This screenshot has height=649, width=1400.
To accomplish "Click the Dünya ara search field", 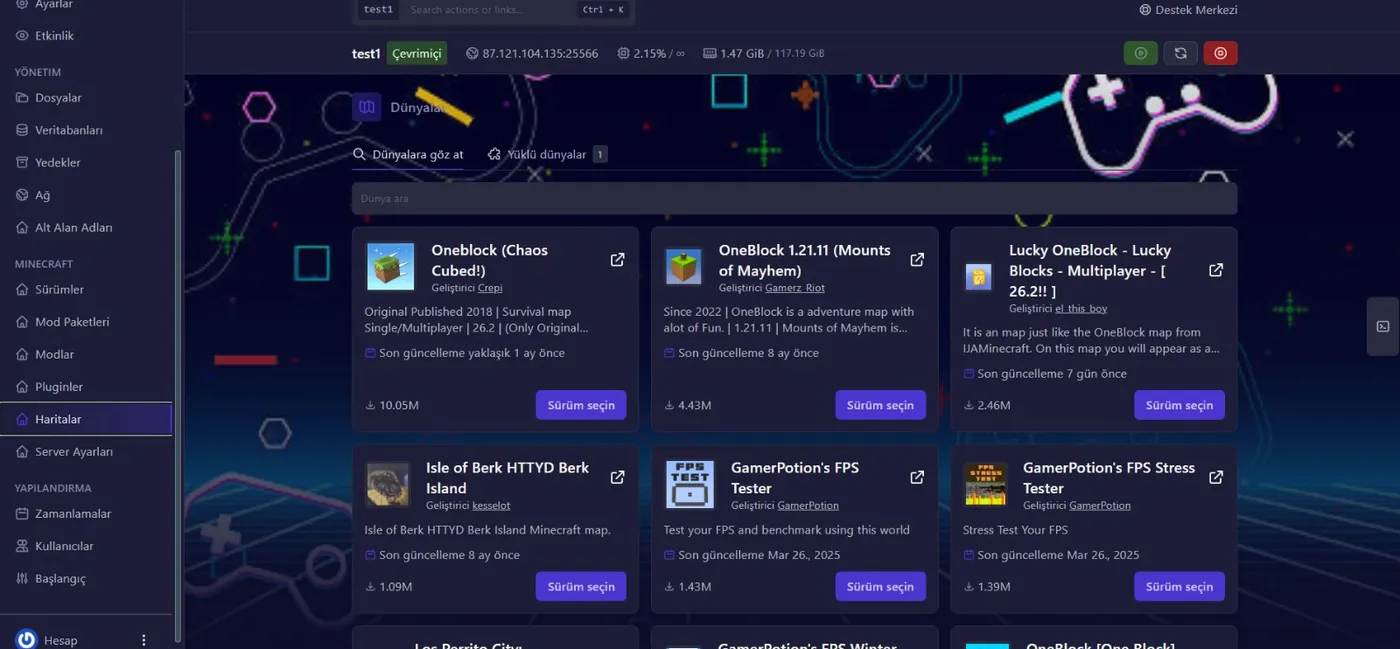I will click(x=794, y=198).
